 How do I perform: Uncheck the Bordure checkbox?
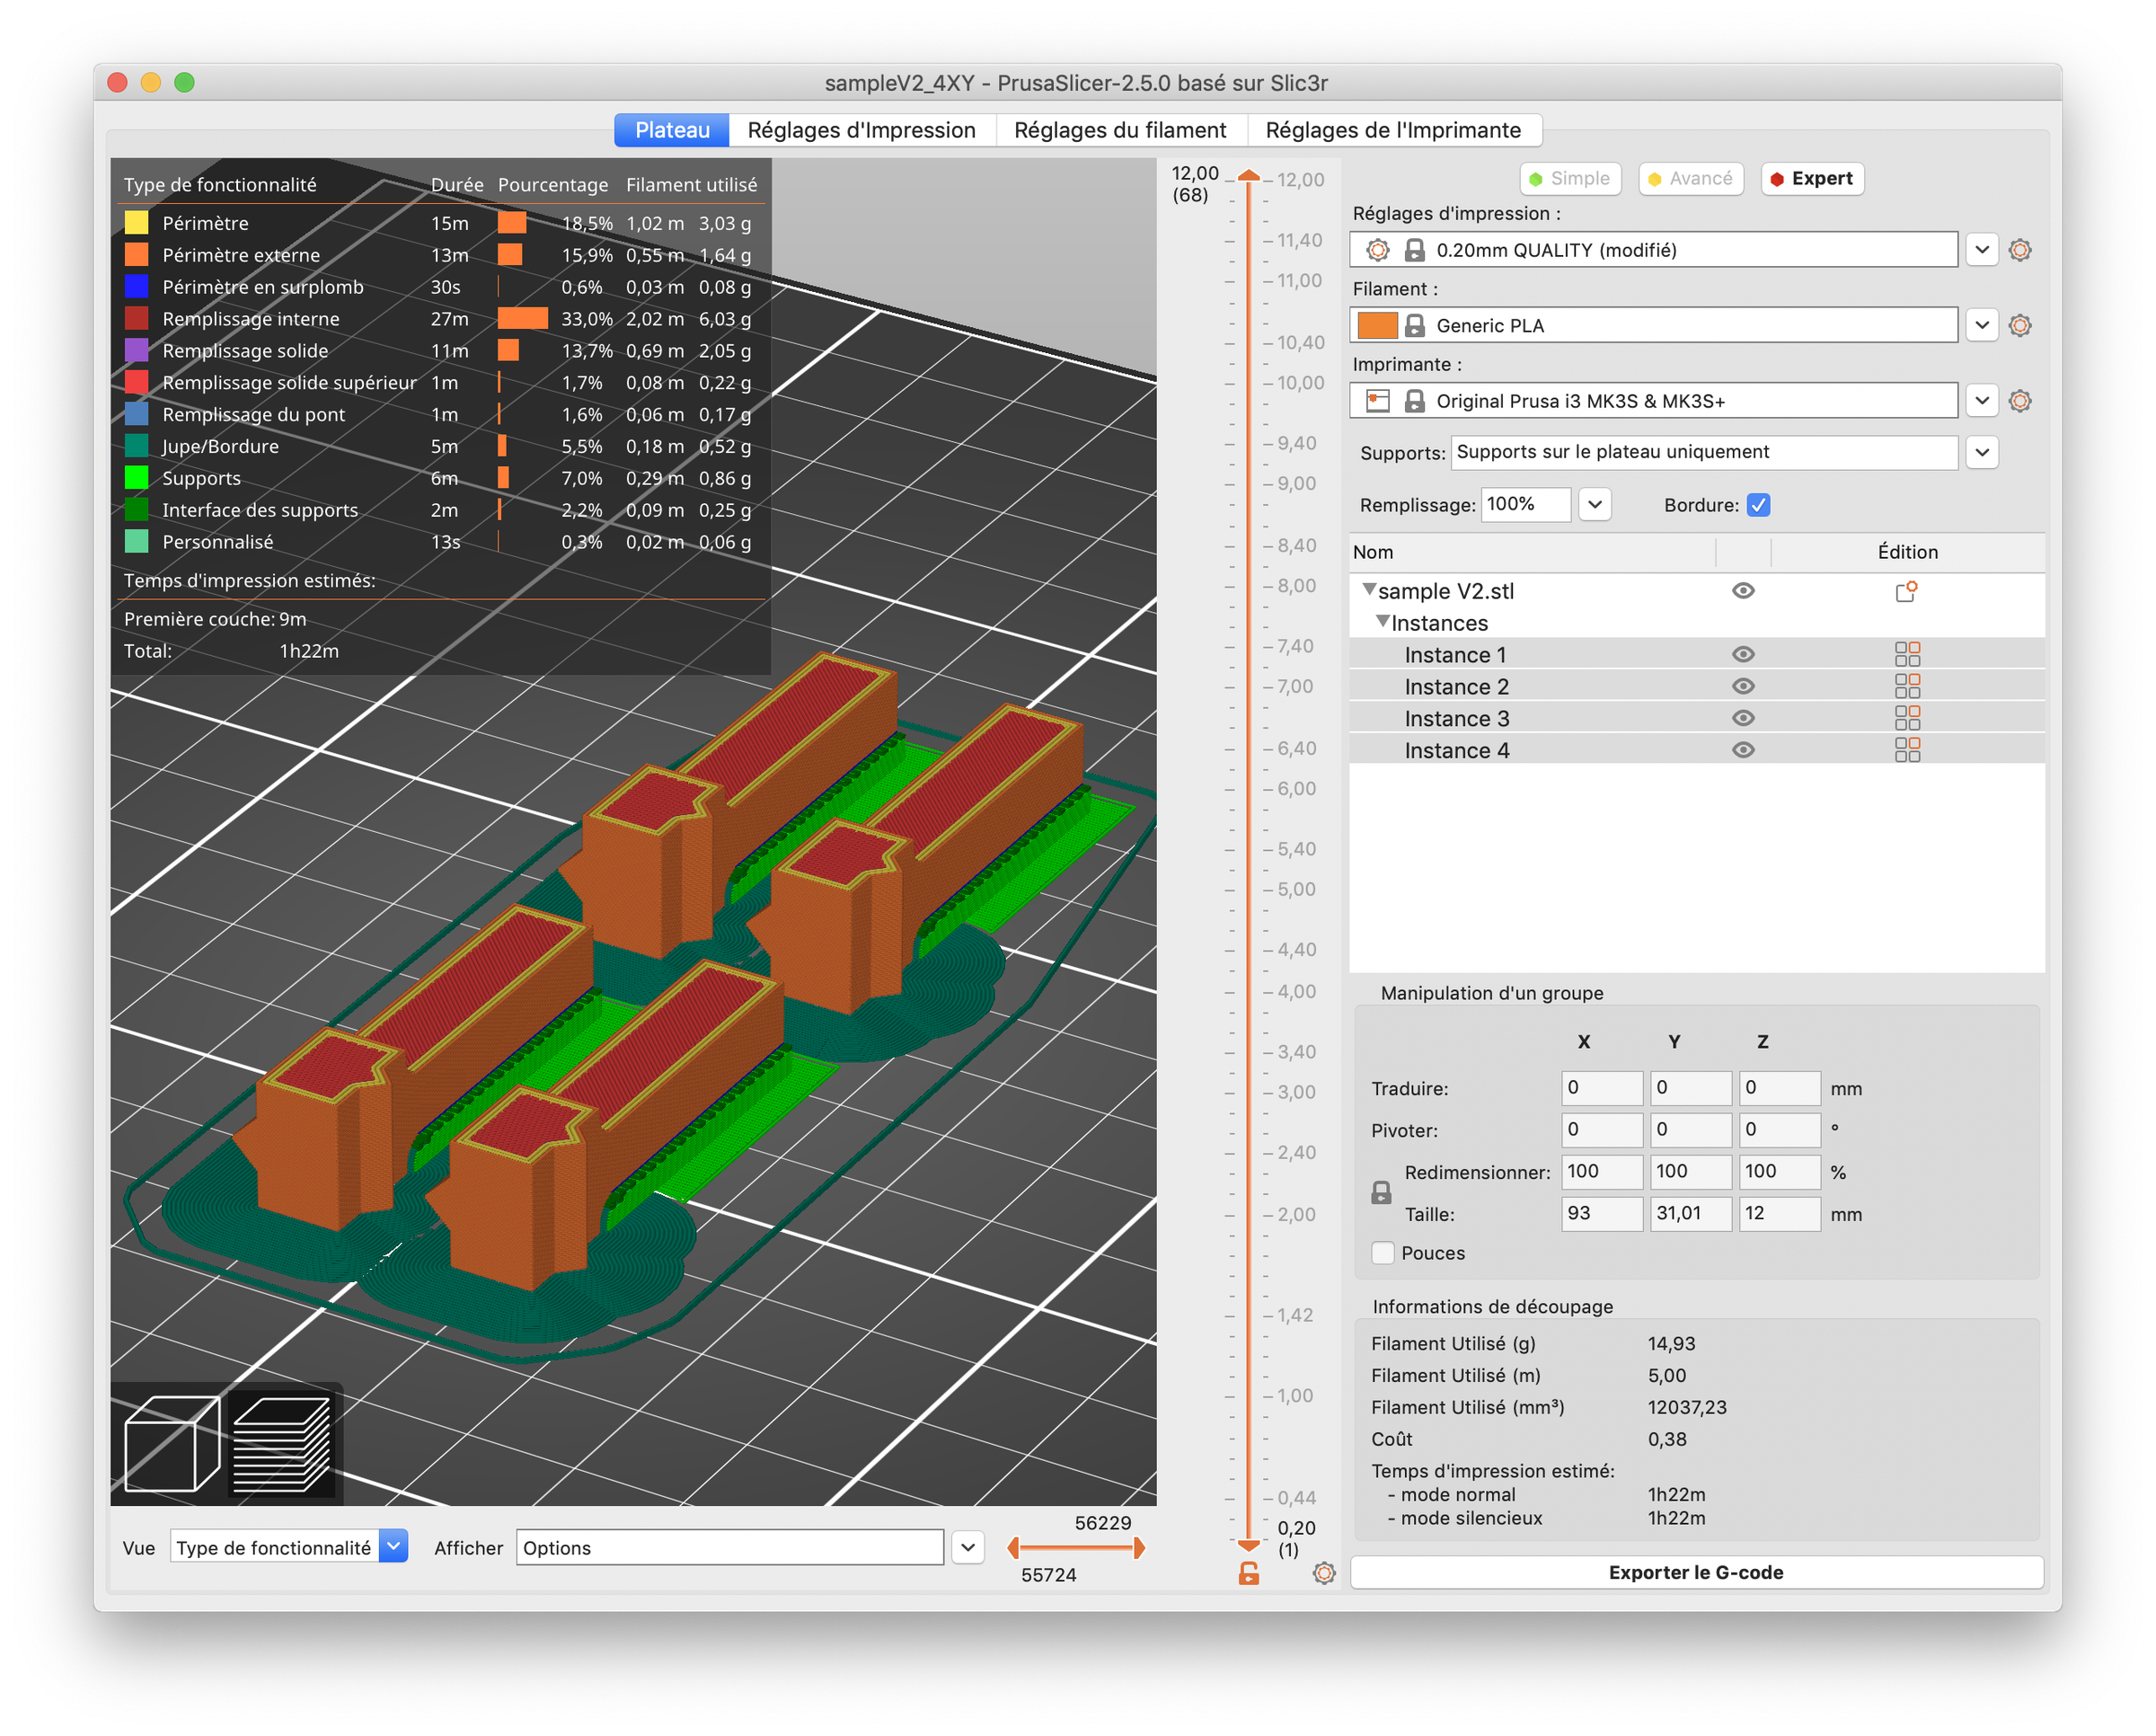[x=1759, y=505]
